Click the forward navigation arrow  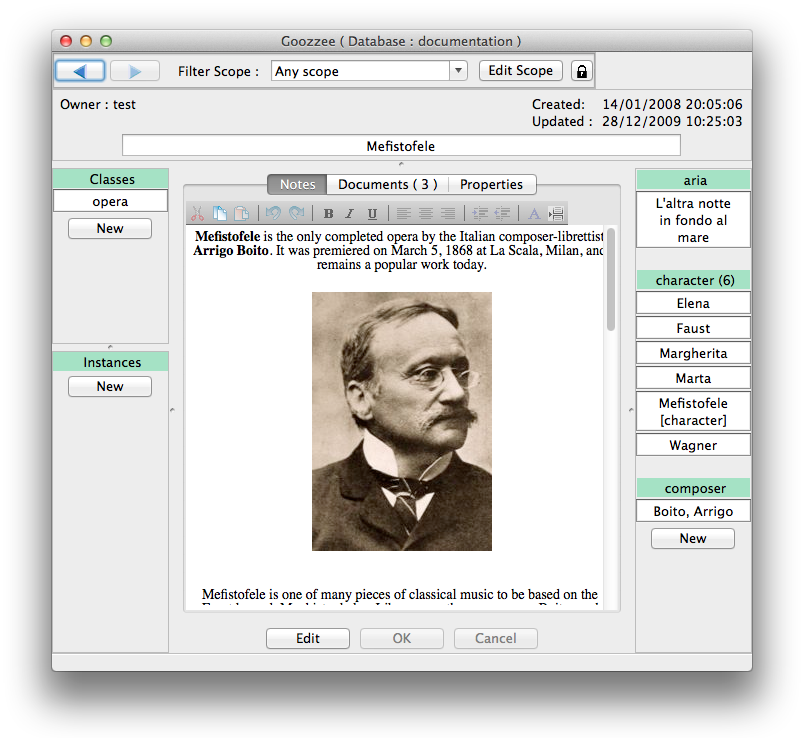134,71
